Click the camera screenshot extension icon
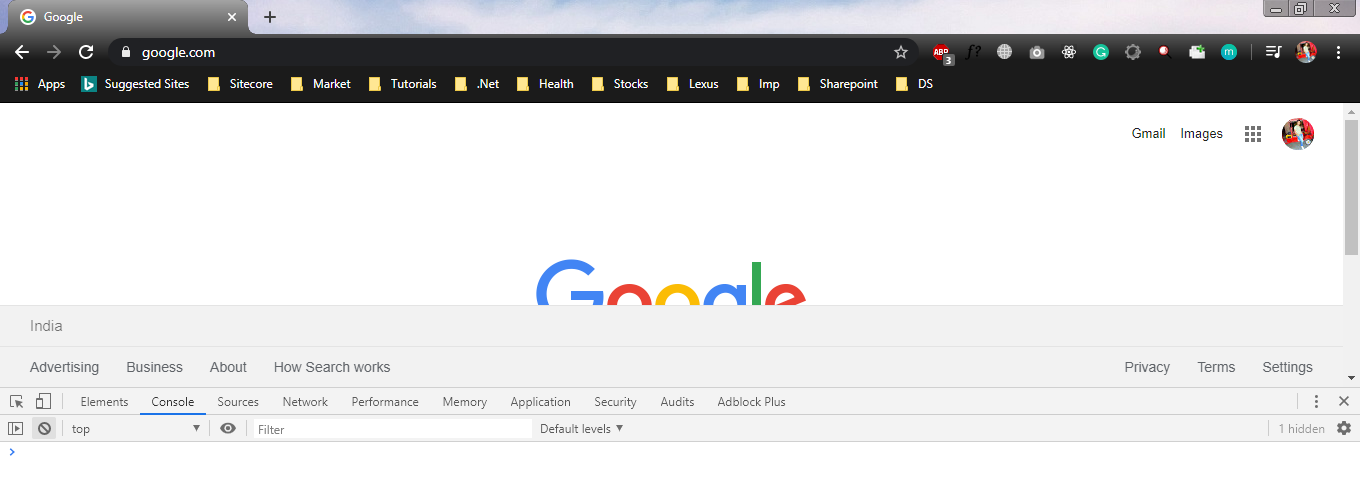 [x=1037, y=52]
